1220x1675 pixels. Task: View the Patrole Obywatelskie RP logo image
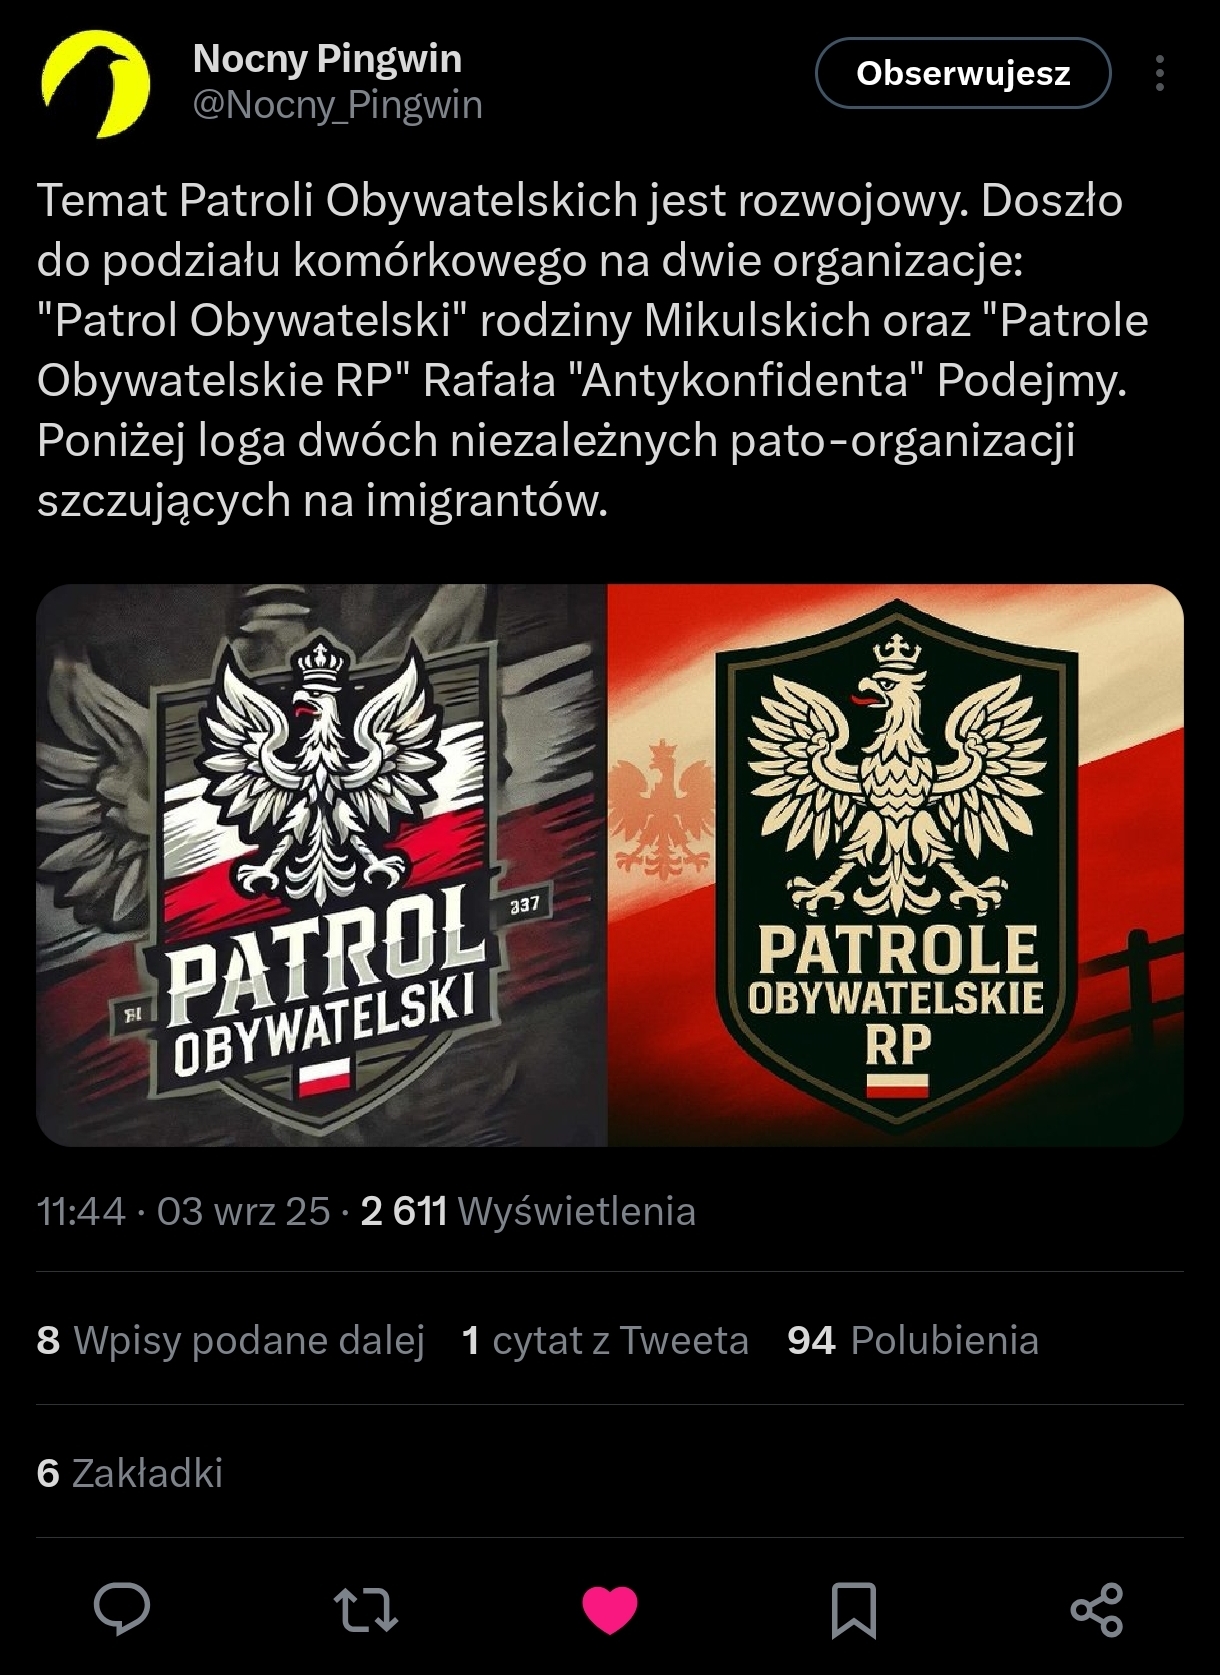click(x=896, y=865)
